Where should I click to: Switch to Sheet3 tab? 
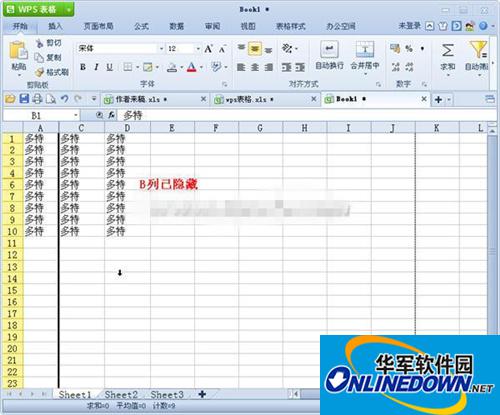pyautogui.click(x=167, y=395)
